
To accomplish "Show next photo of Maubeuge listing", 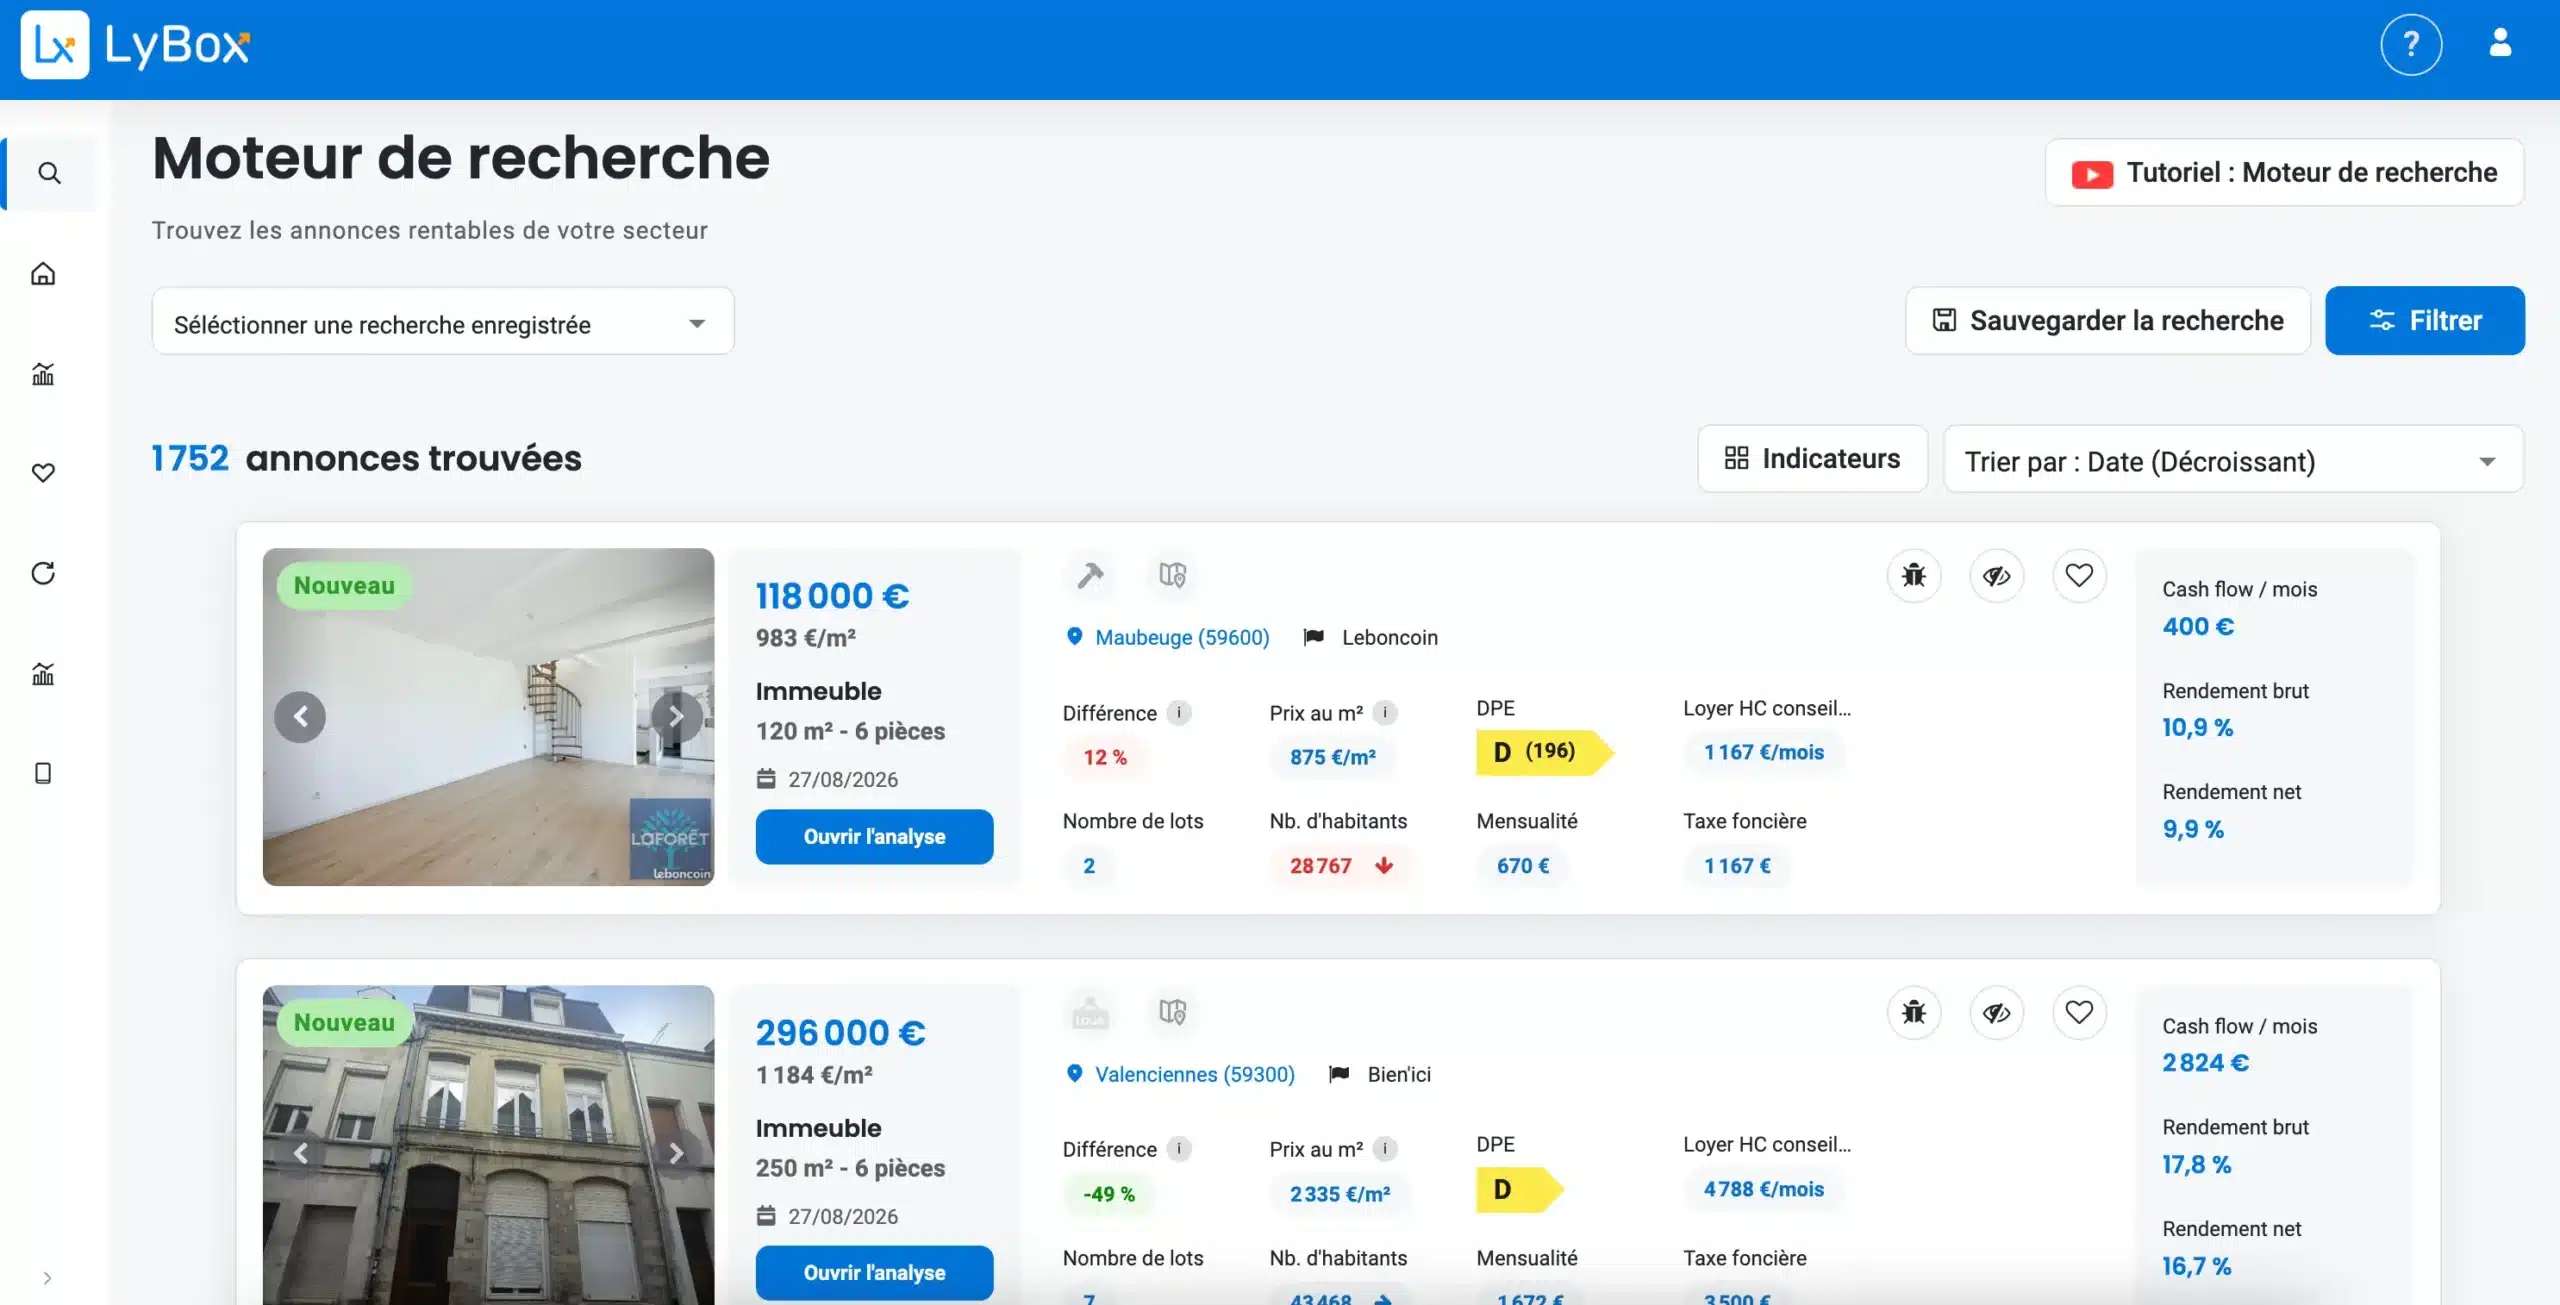I will pyautogui.click(x=677, y=717).
